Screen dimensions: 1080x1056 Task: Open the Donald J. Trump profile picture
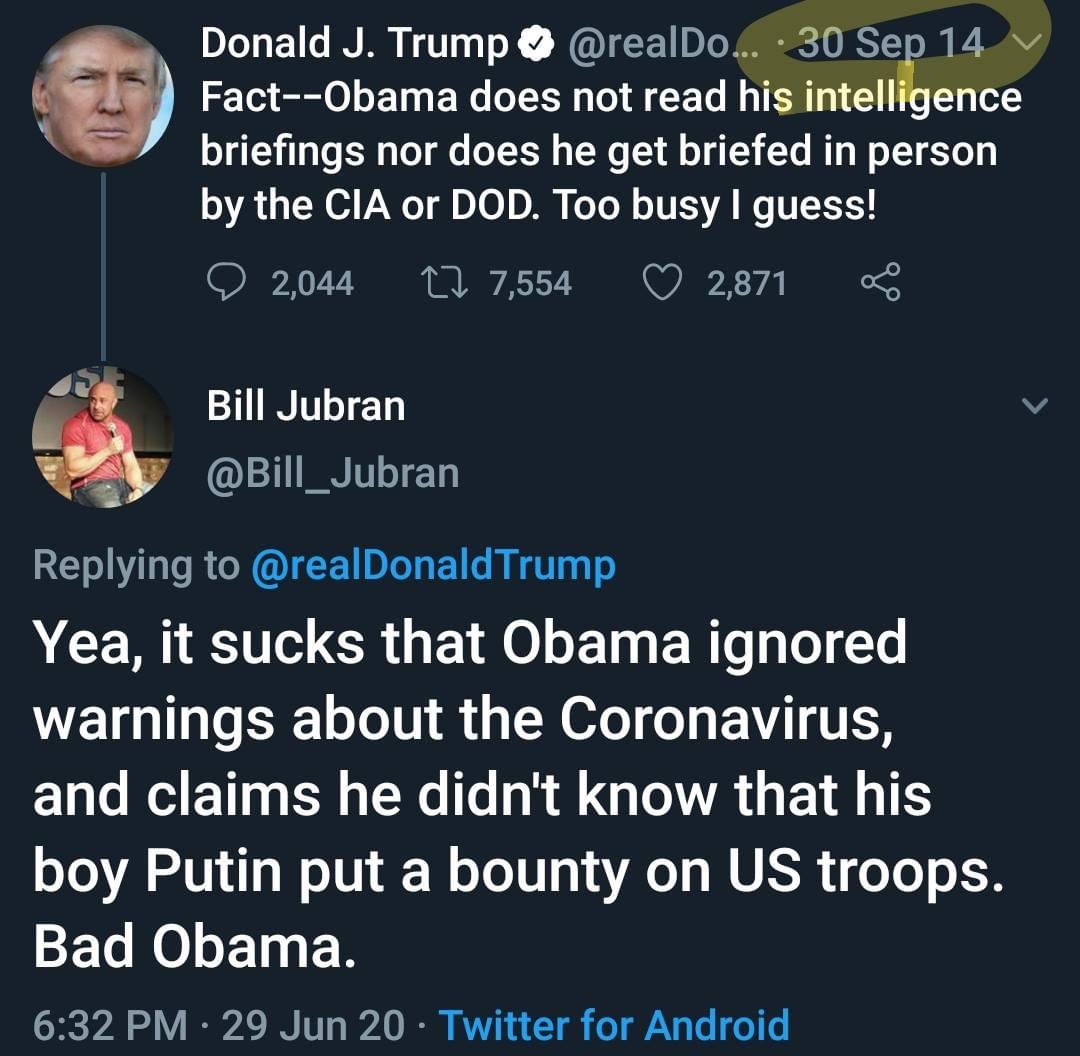click(103, 96)
